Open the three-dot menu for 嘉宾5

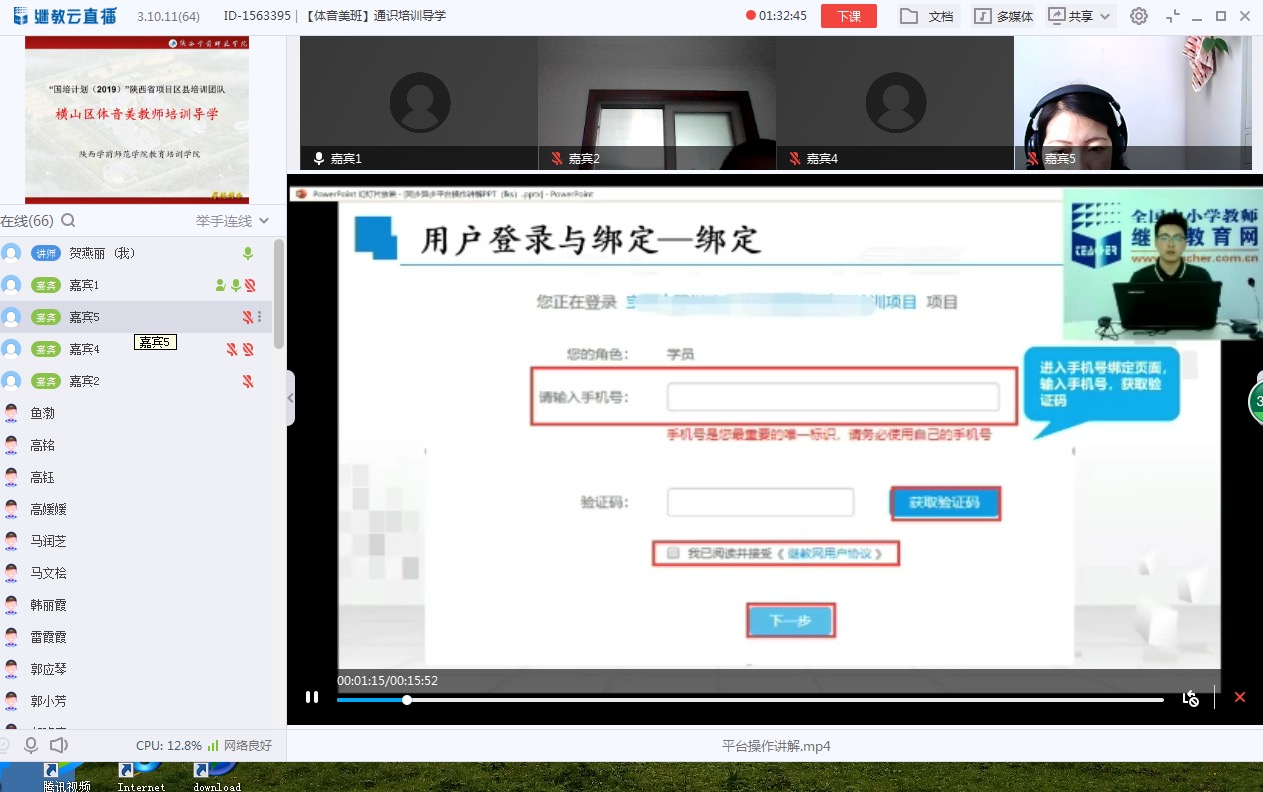[259, 317]
